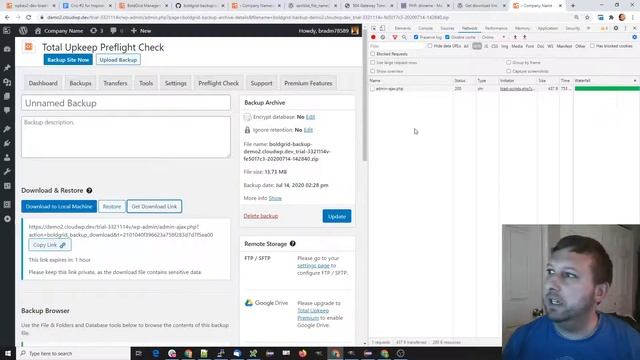Open the Waterfall column sort dropdown

635,81
